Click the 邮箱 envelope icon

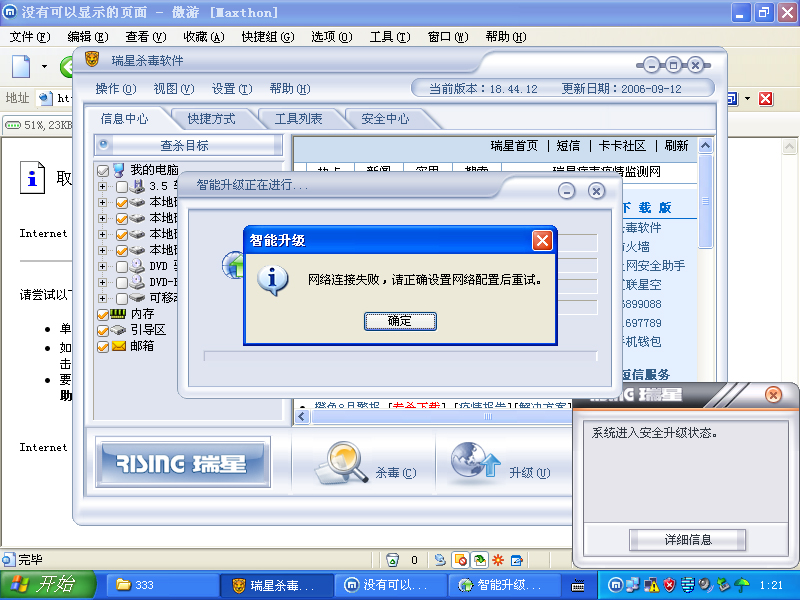pos(118,346)
